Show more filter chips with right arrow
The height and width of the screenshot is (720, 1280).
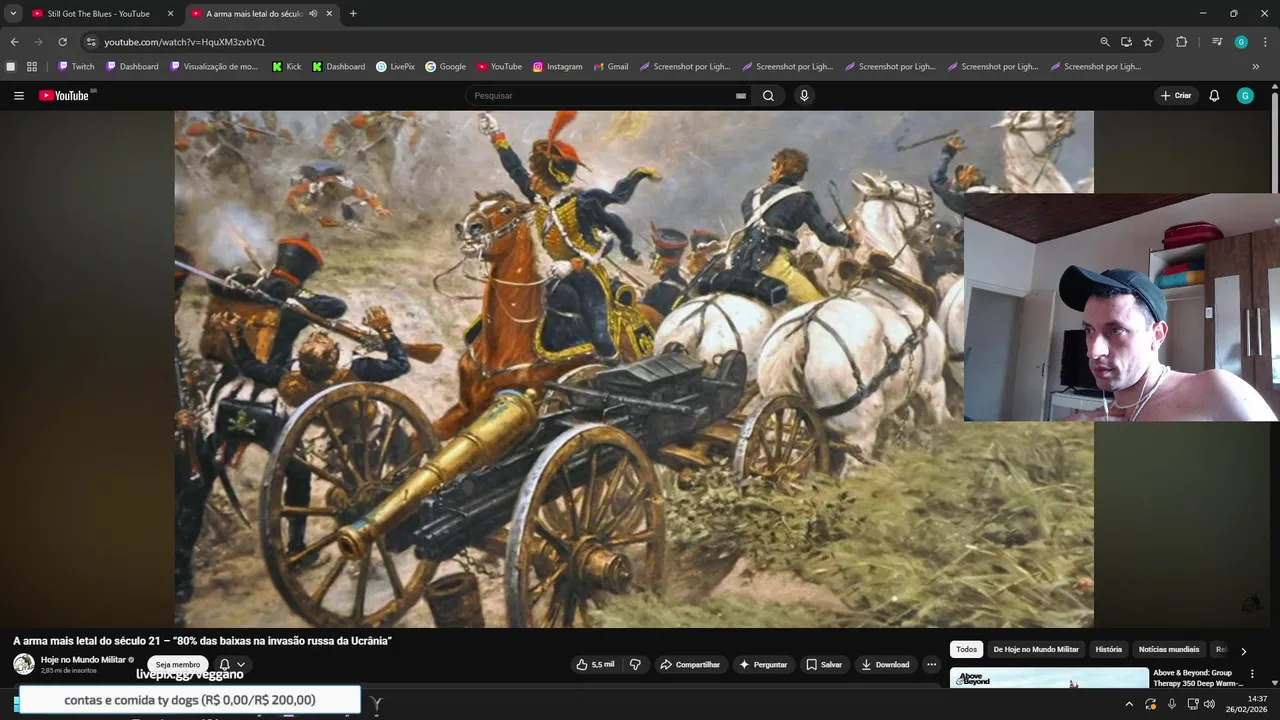coord(1243,651)
